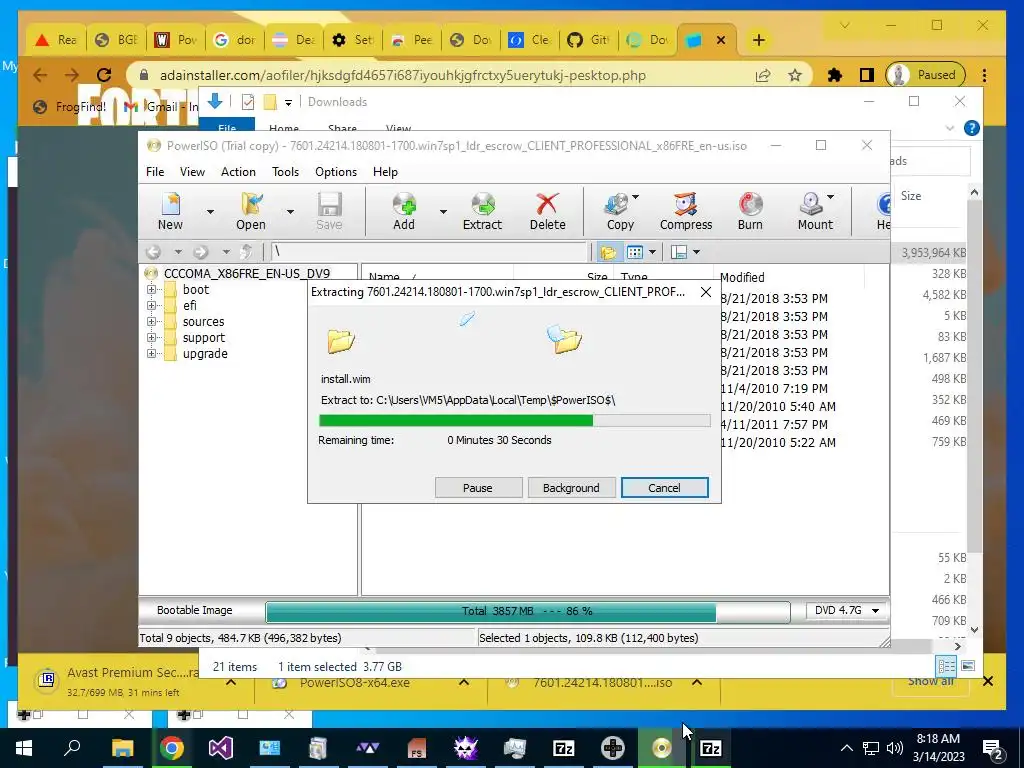This screenshot has width=1024, height=768.
Task: Click the PowerISO up-folder icon
Action: point(246,251)
